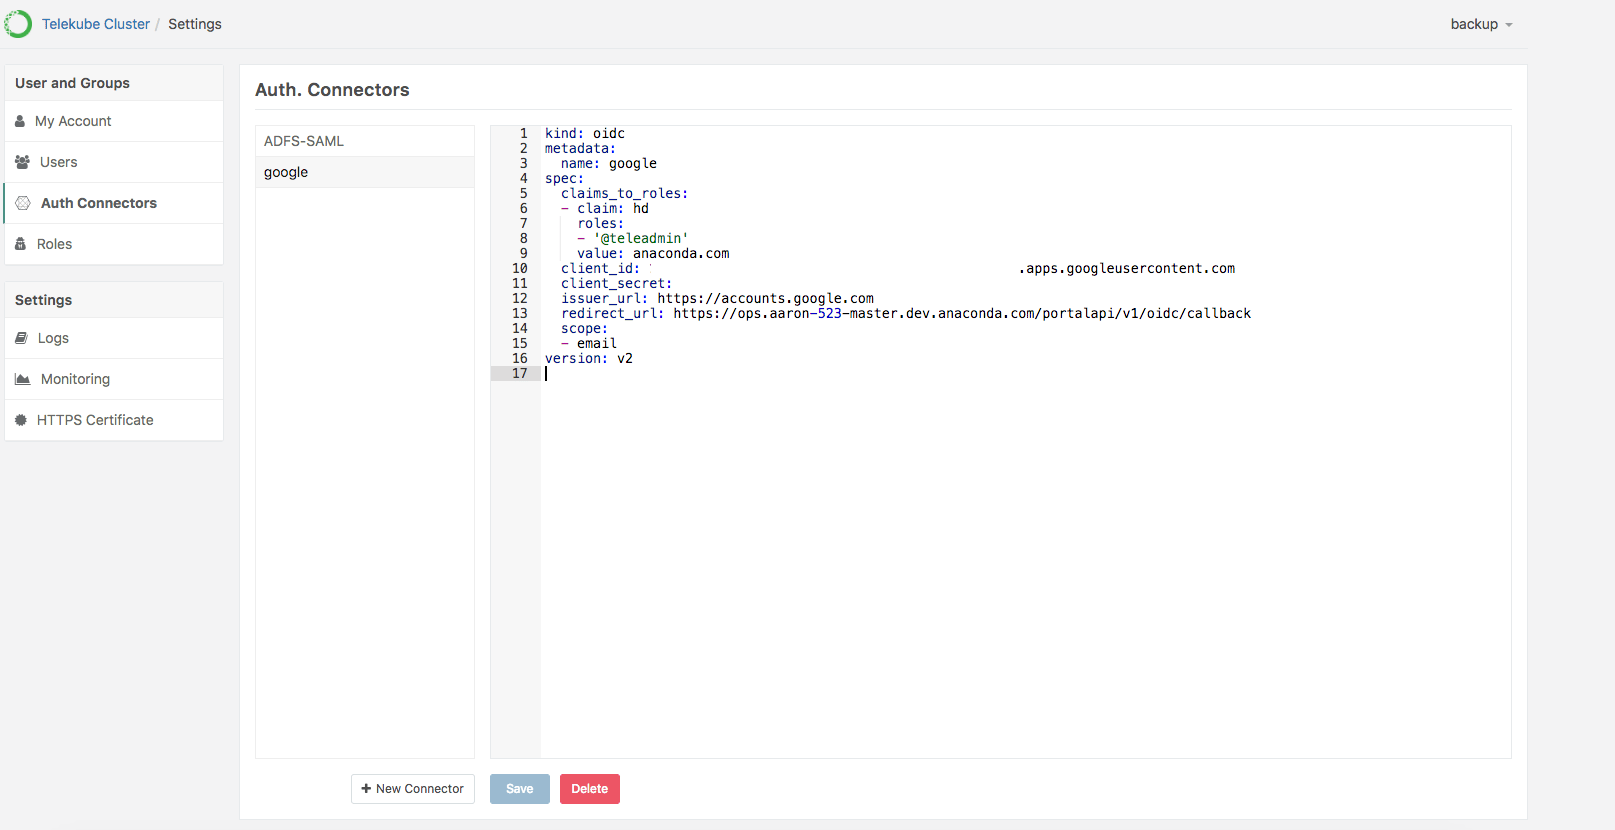
Task: Click the '@teleadmin' role value
Action: point(641,238)
